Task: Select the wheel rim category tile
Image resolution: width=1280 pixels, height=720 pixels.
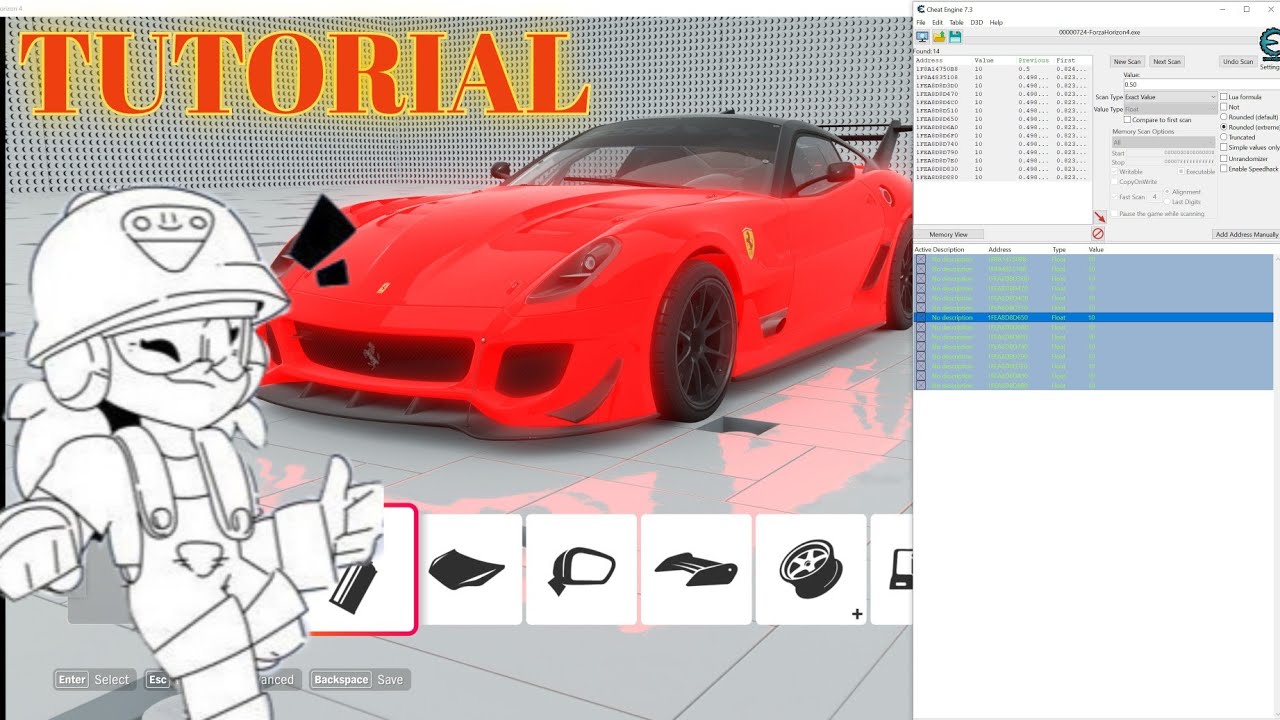Action: [811, 569]
